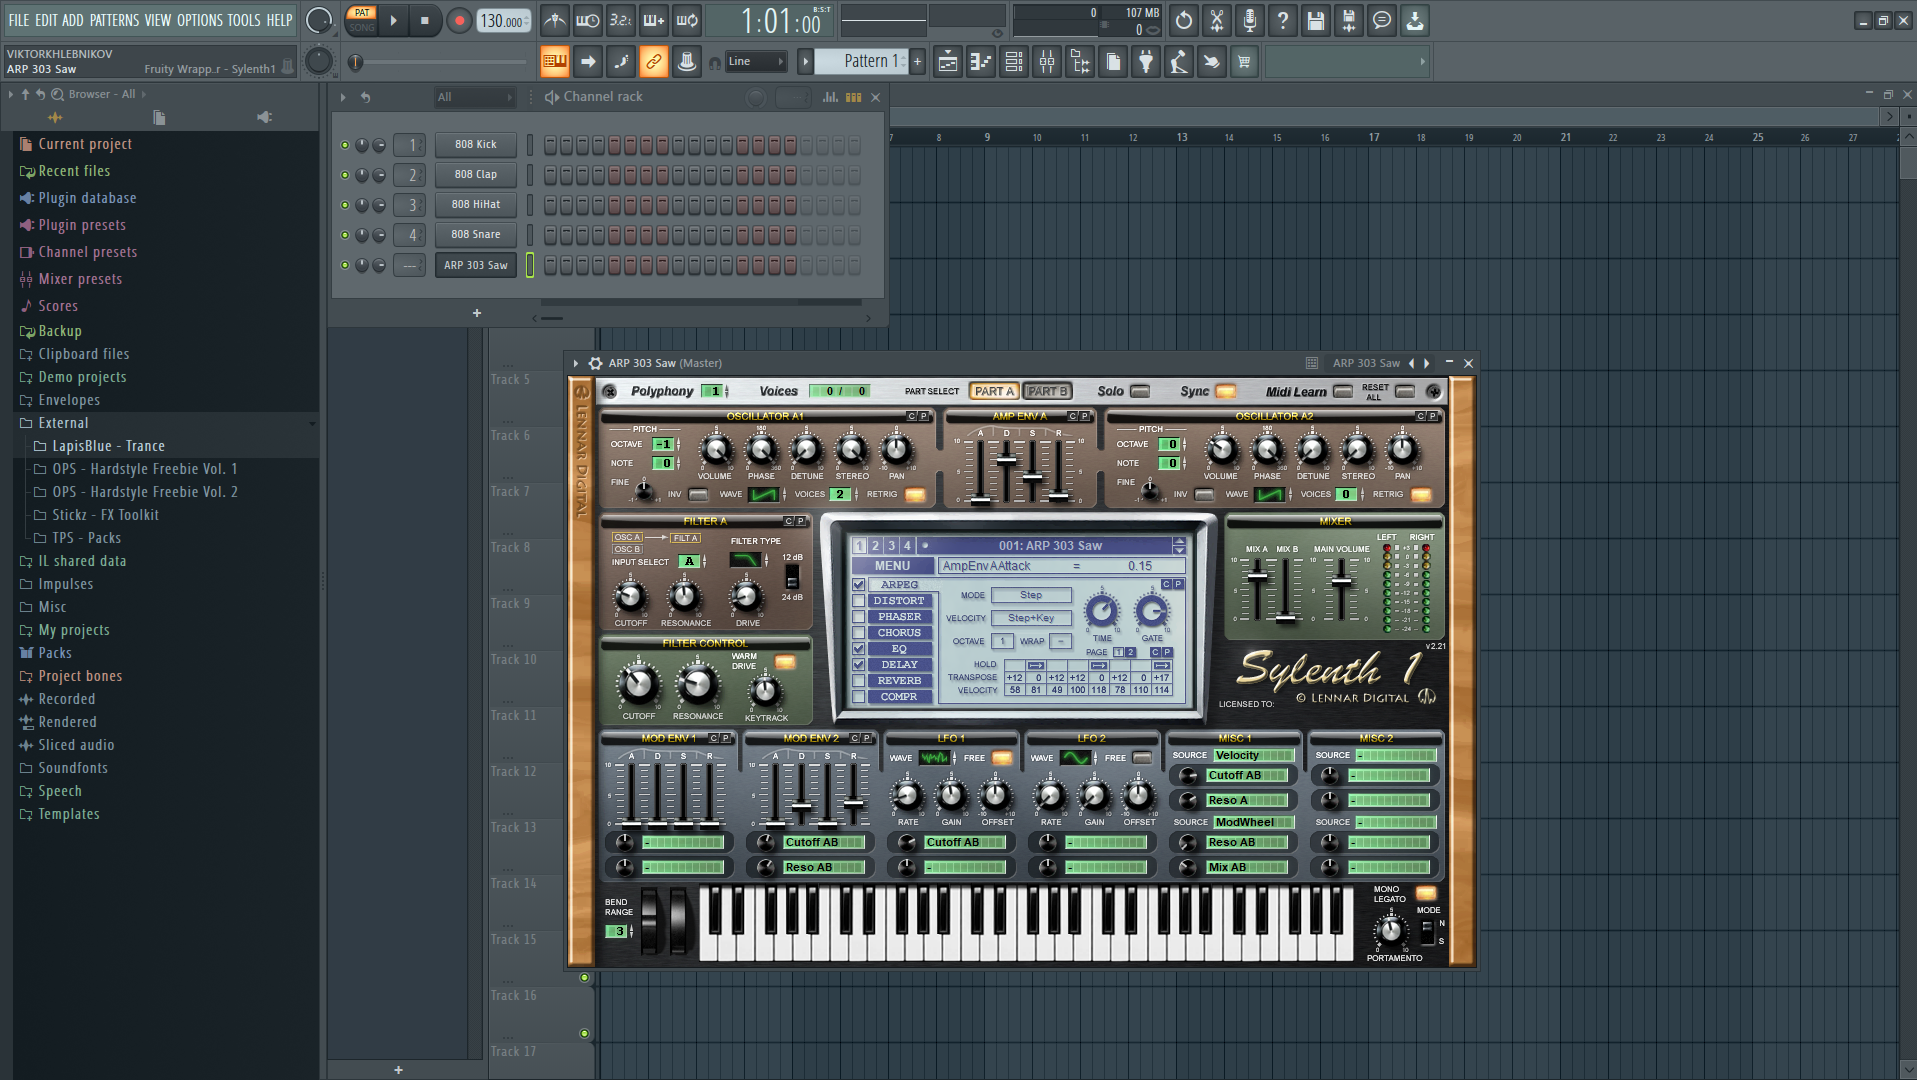The height and width of the screenshot is (1080, 1917).
Task: Open the FILE menu
Action: [x=19, y=20]
